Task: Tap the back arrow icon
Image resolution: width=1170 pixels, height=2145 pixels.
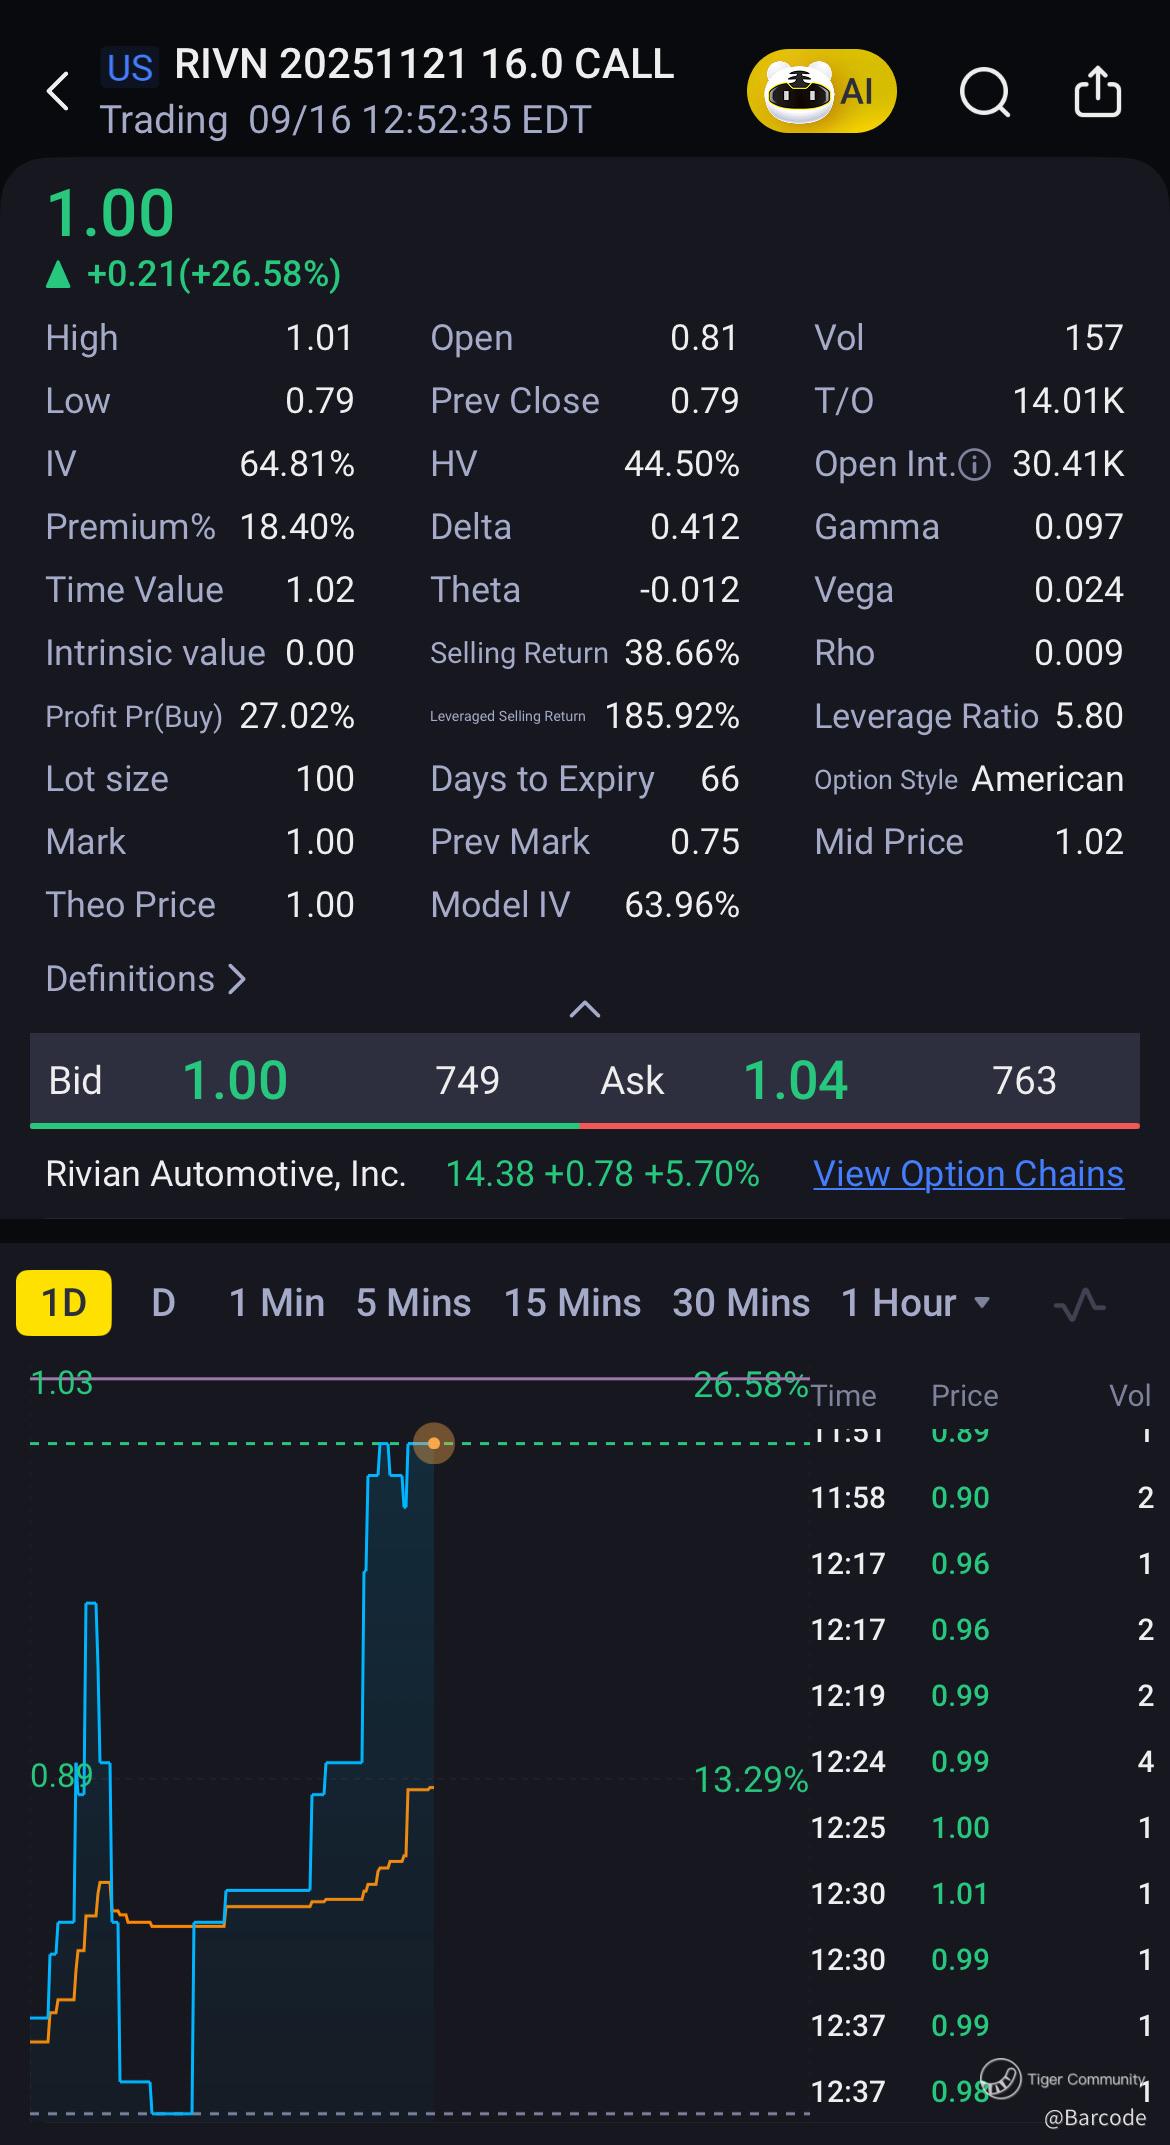Action: tap(58, 92)
